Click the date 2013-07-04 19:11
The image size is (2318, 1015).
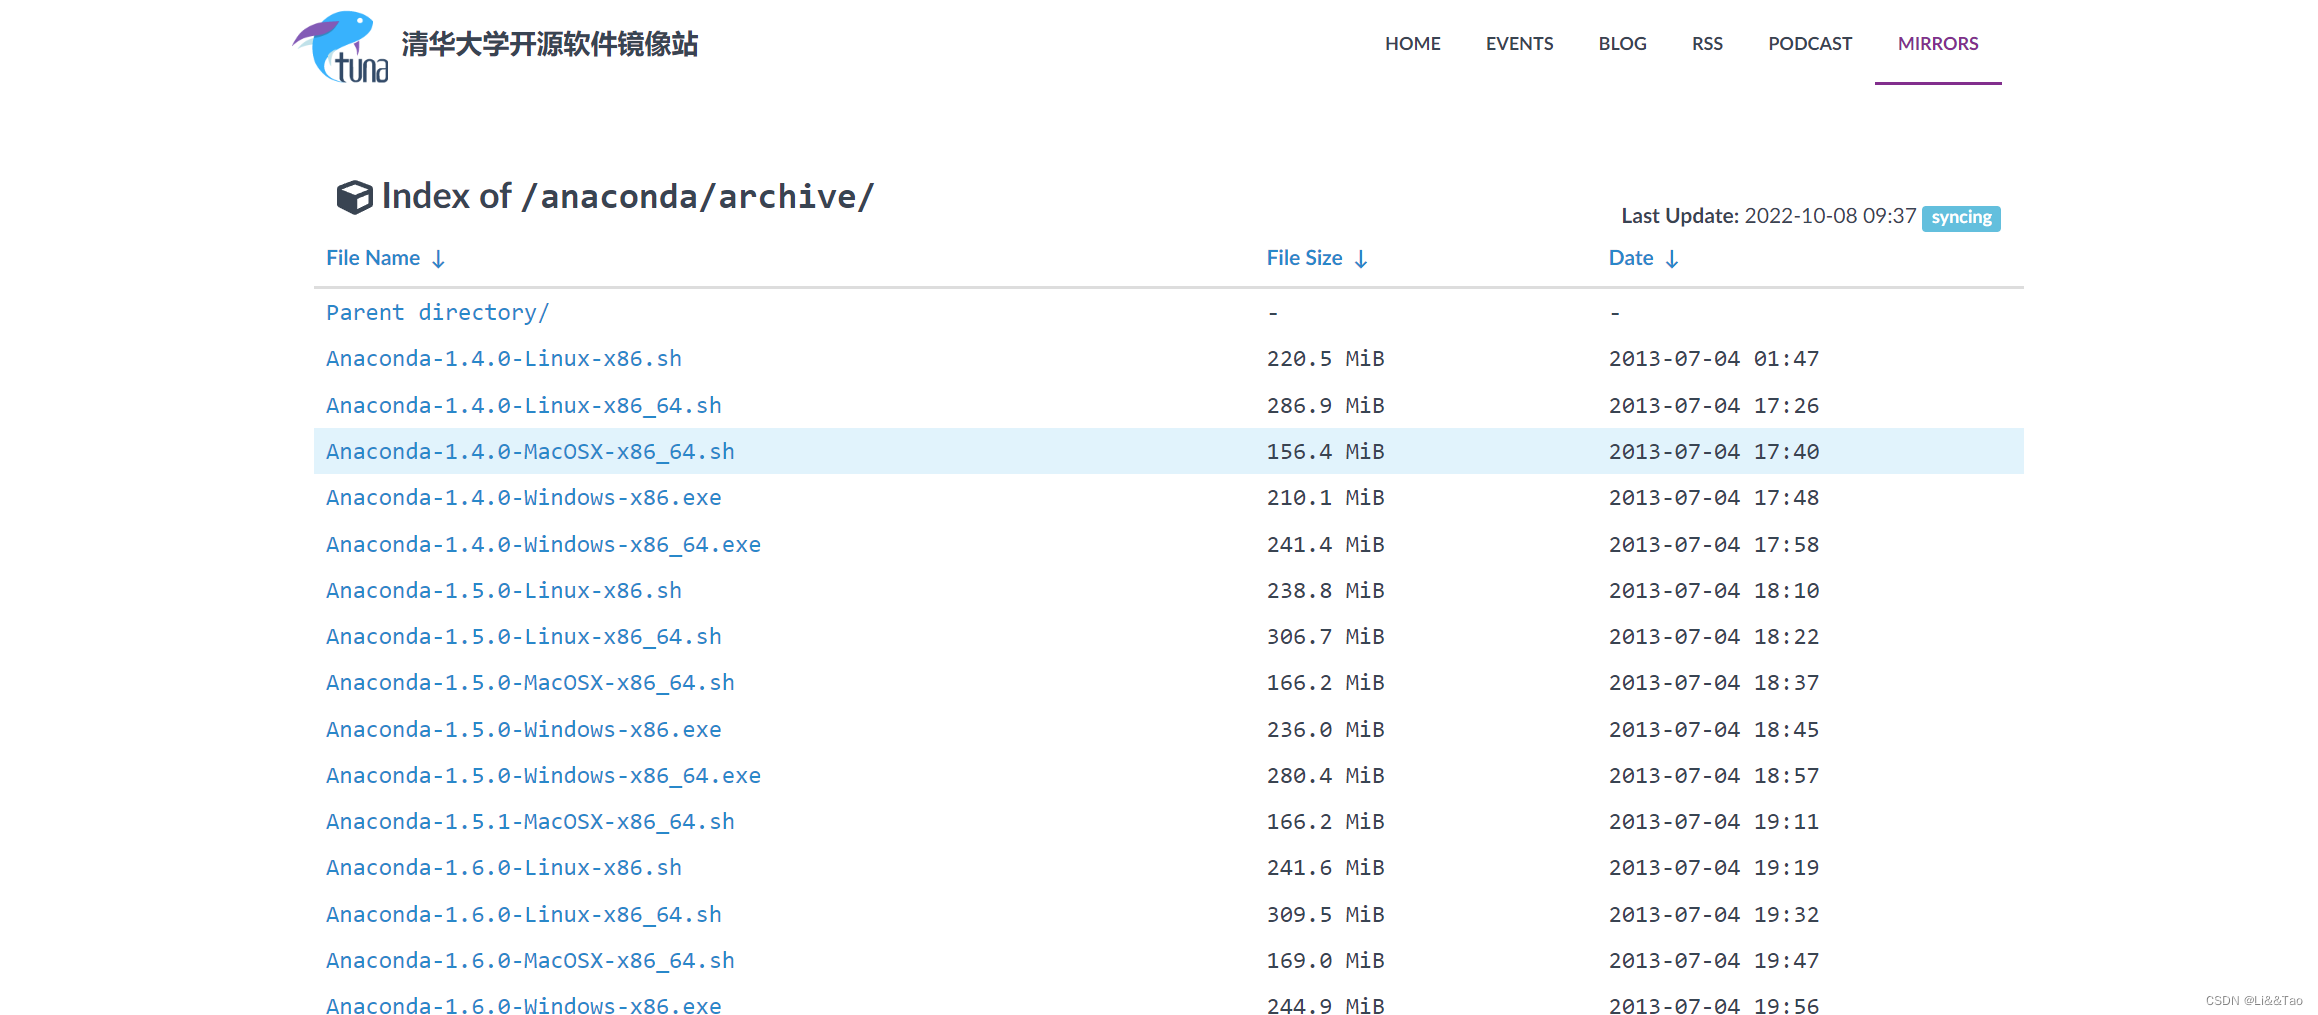1714,821
